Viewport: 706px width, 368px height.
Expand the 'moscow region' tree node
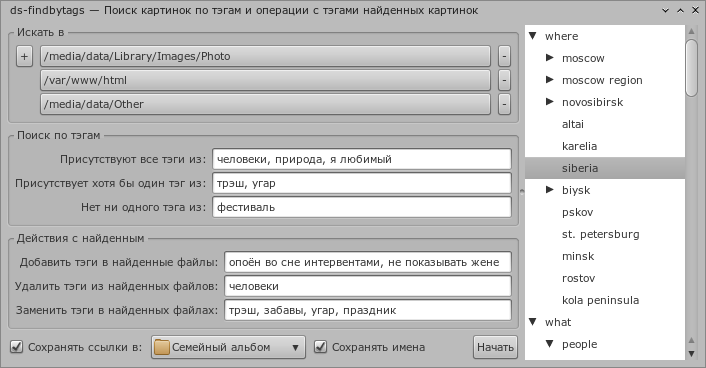[550, 80]
